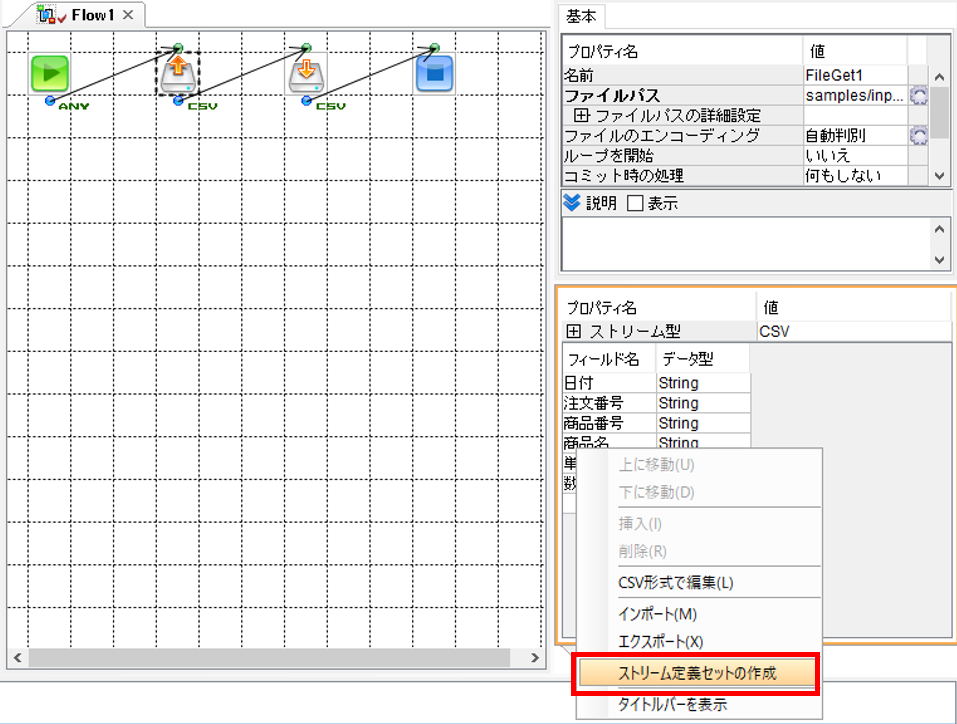Click the properties list scroll down arrow
Viewport: 957px width, 724px height.
(x=939, y=176)
